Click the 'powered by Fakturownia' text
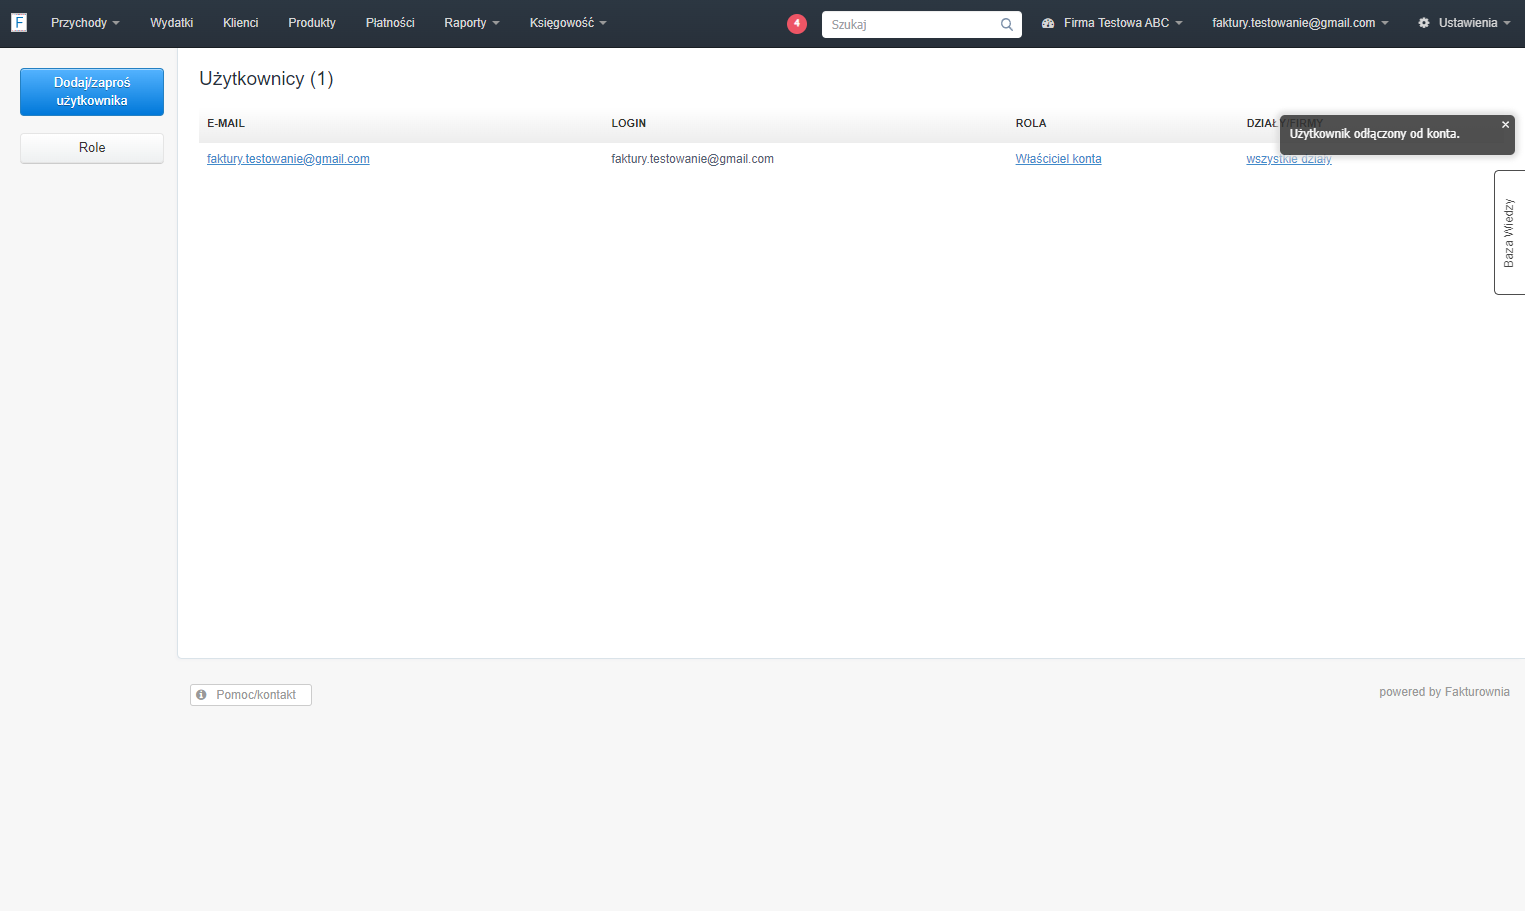Image resolution: width=1525 pixels, height=911 pixels. coord(1444,692)
